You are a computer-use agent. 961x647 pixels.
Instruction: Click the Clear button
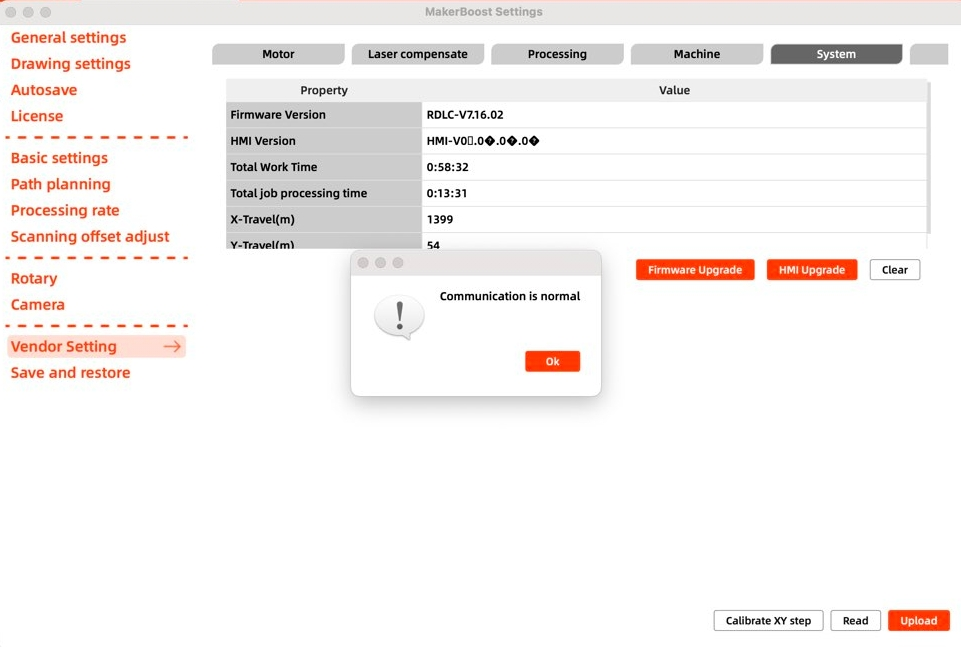point(894,270)
